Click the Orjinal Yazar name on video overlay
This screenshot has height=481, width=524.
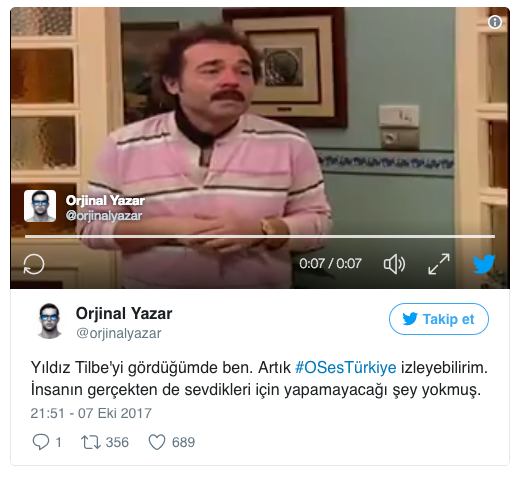[105, 201]
